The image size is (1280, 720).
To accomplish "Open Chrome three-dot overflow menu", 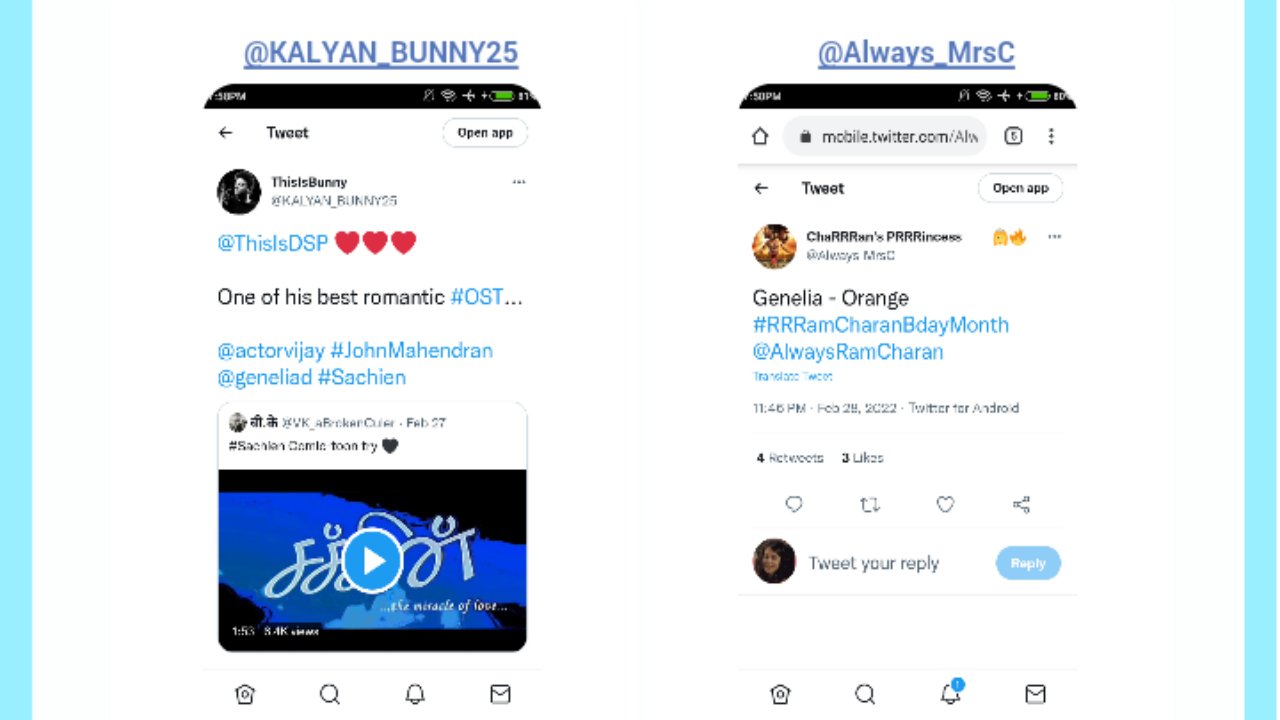I will click(x=1051, y=136).
